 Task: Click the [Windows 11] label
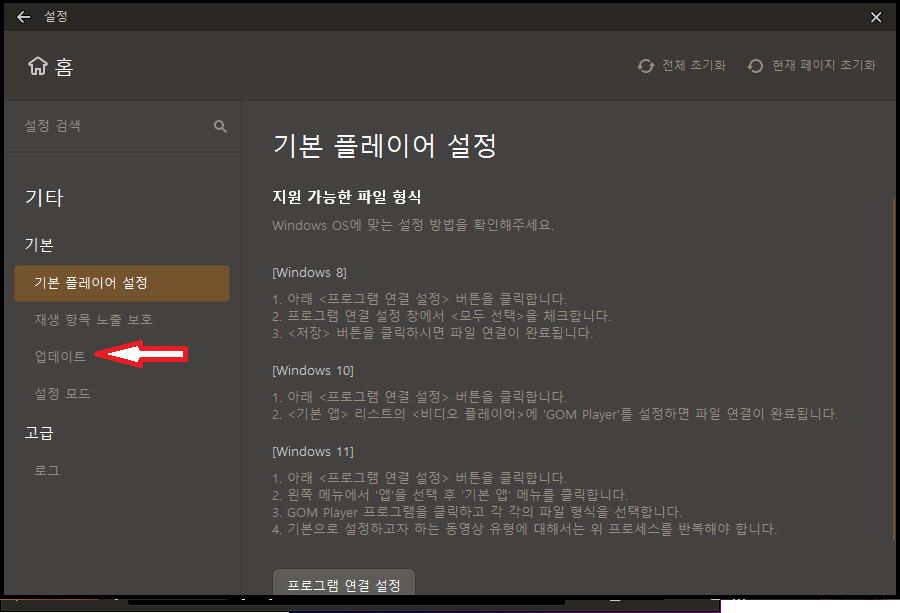pyautogui.click(x=313, y=452)
